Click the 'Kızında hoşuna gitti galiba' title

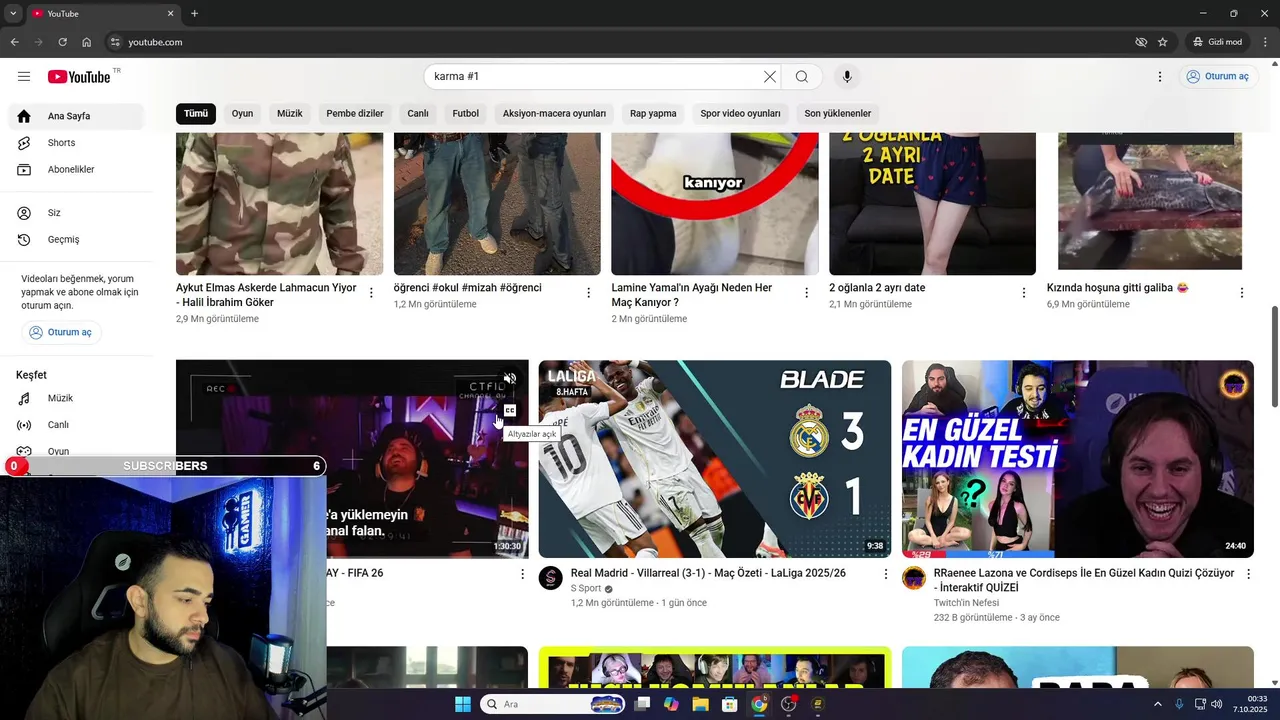[1118, 288]
